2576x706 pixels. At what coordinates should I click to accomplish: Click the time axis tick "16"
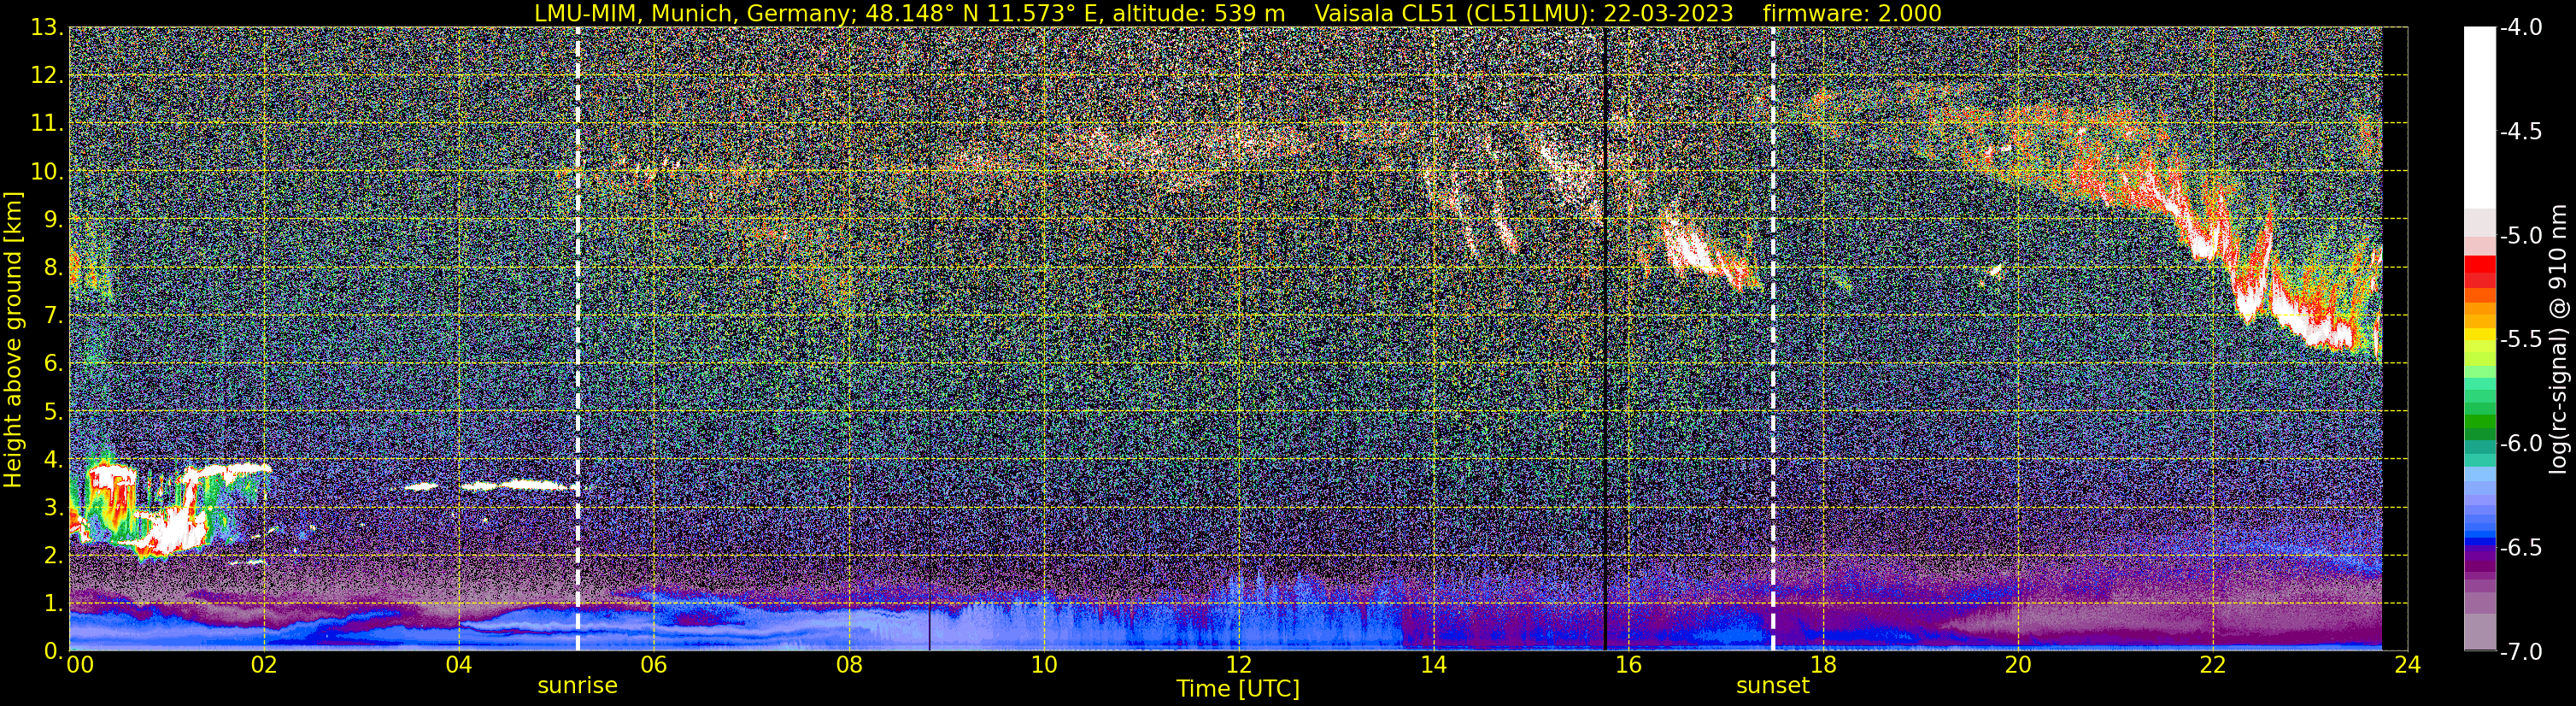click(x=1628, y=666)
